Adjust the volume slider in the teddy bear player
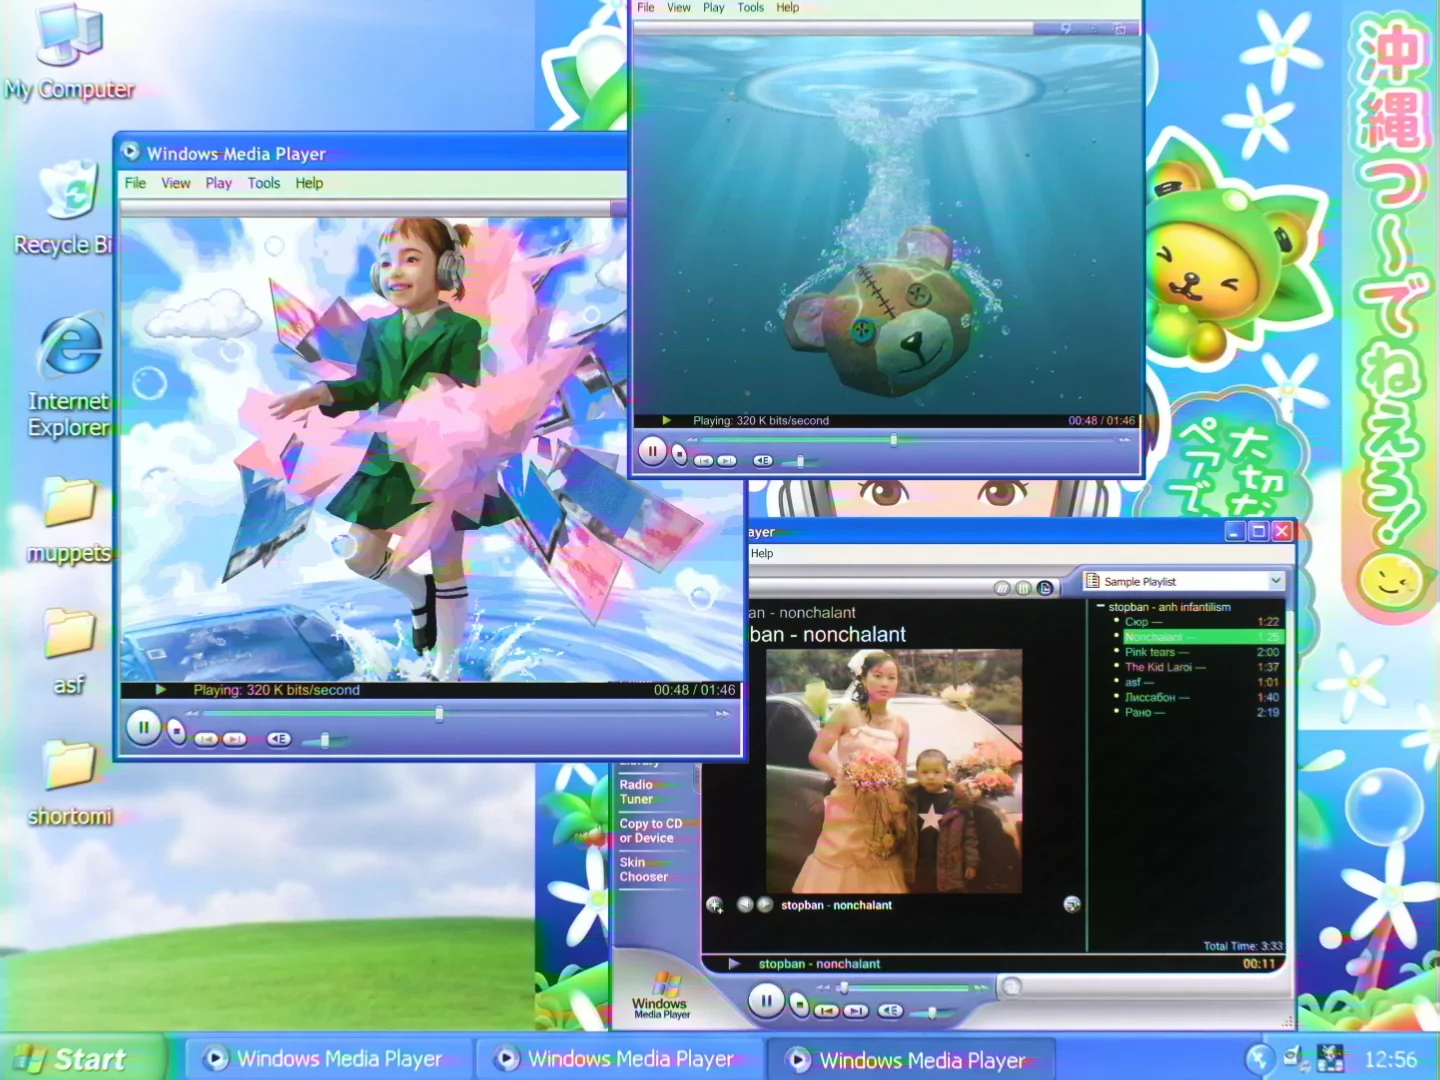Screen dimensions: 1440x1080 (x=801, y=461)
